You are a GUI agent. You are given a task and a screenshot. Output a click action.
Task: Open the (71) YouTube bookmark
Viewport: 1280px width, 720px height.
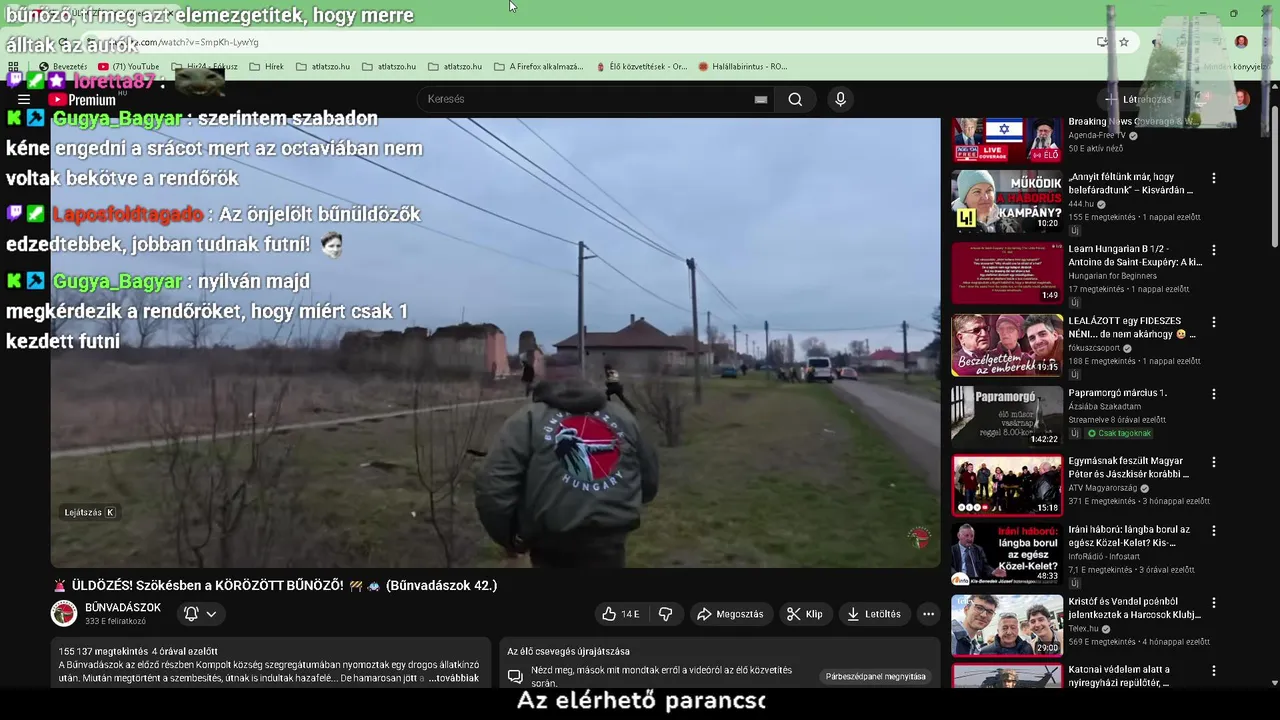click(x=128, y=67)
